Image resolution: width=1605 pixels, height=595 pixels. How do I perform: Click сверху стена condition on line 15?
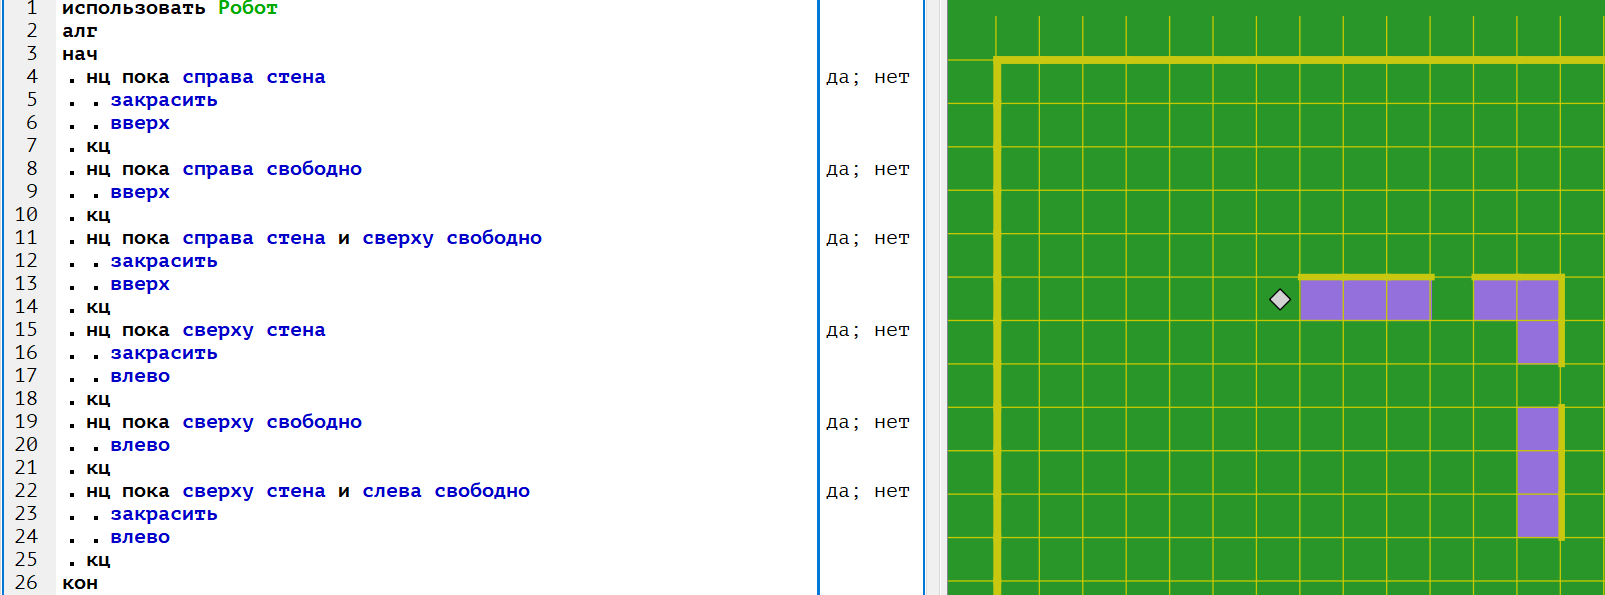(x=253, y=330)
